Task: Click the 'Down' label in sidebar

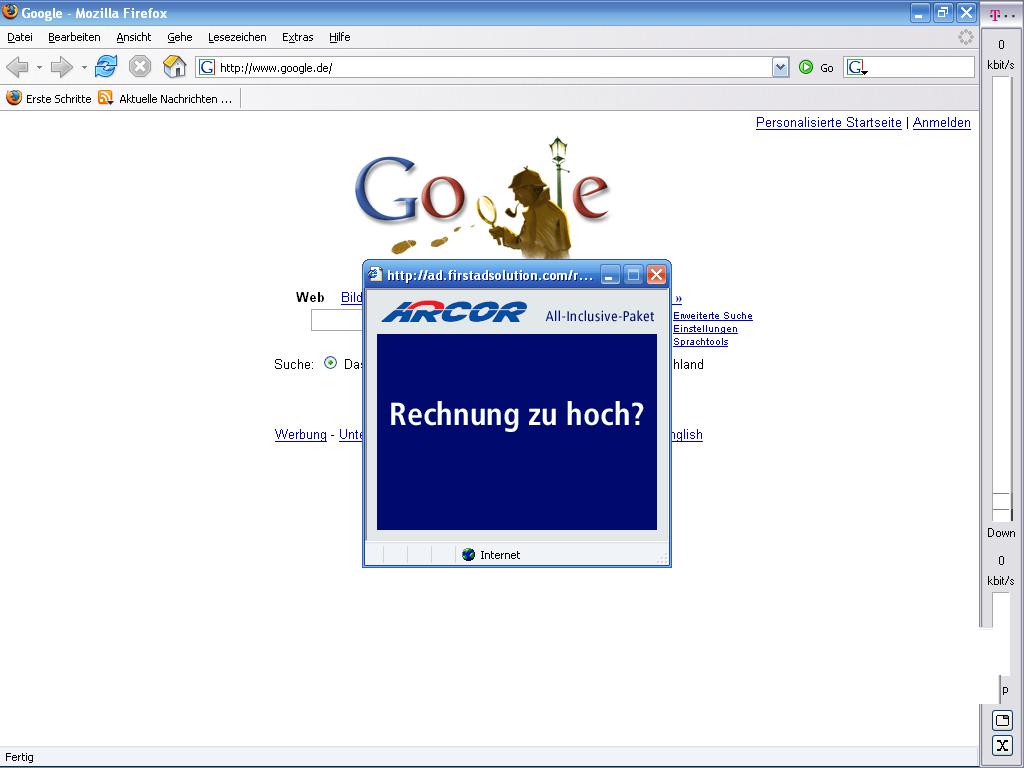Action: 1001,533
